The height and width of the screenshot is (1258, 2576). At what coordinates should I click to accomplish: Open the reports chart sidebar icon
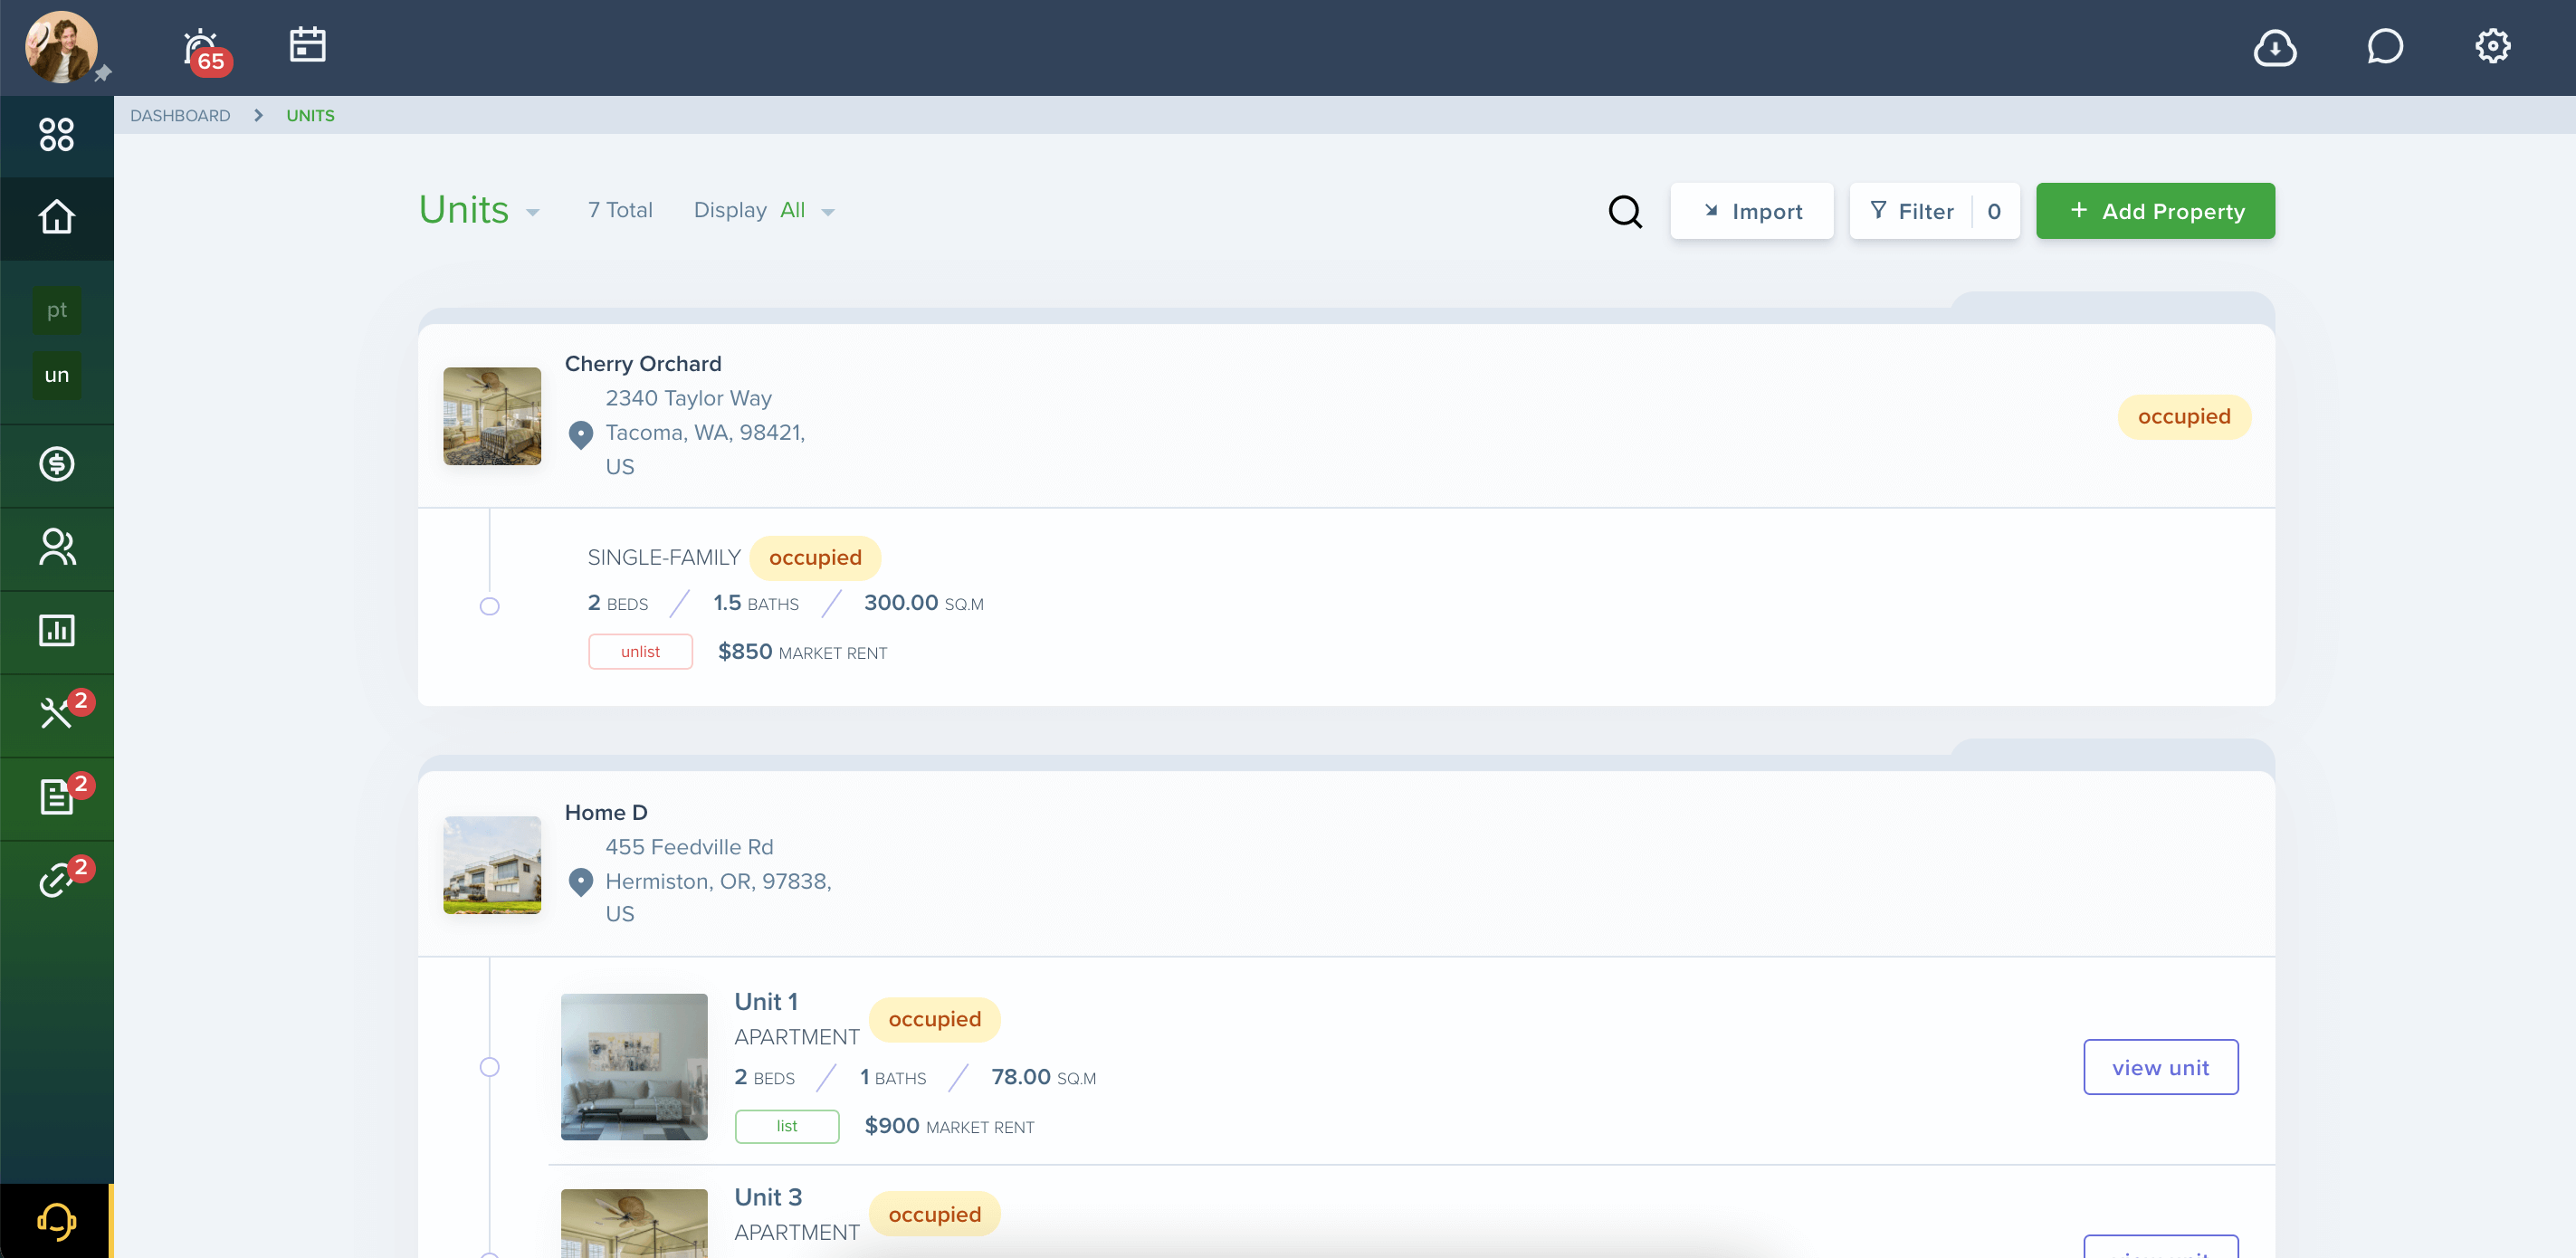(57, 630)
